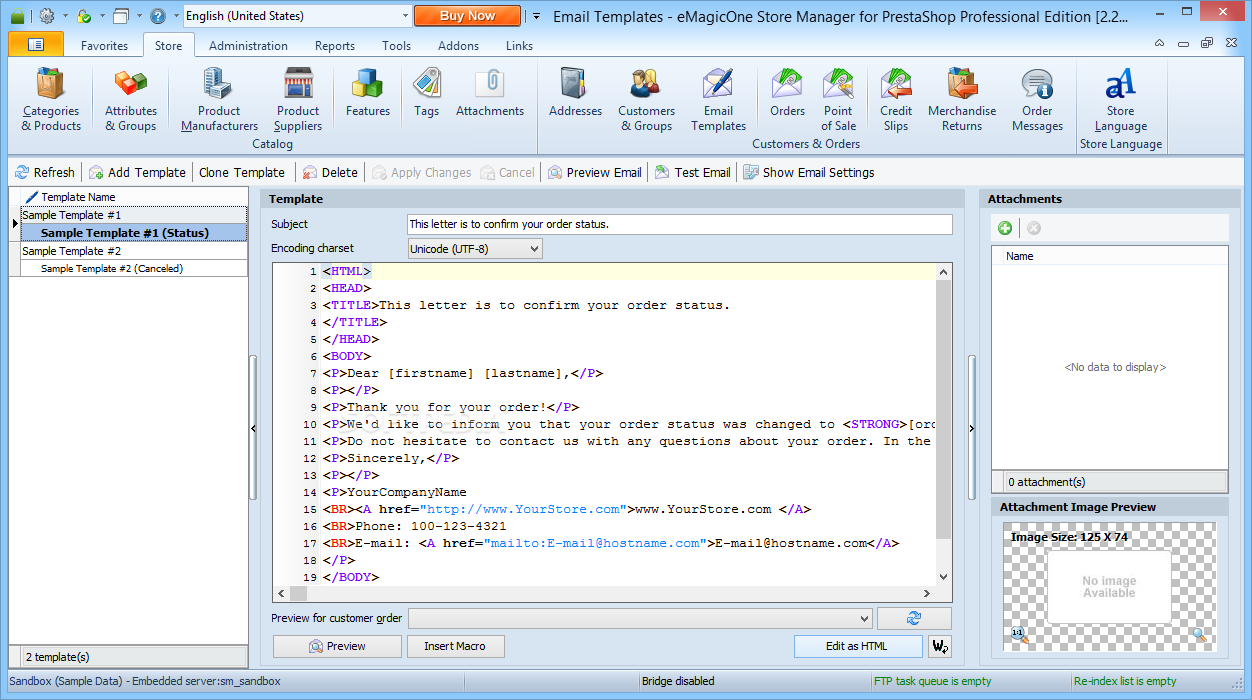The width and height of the screenshot is (1252, 700).
Task: Click the Word editor icon button
Action: pyautogui.click(x=940, y=646)
